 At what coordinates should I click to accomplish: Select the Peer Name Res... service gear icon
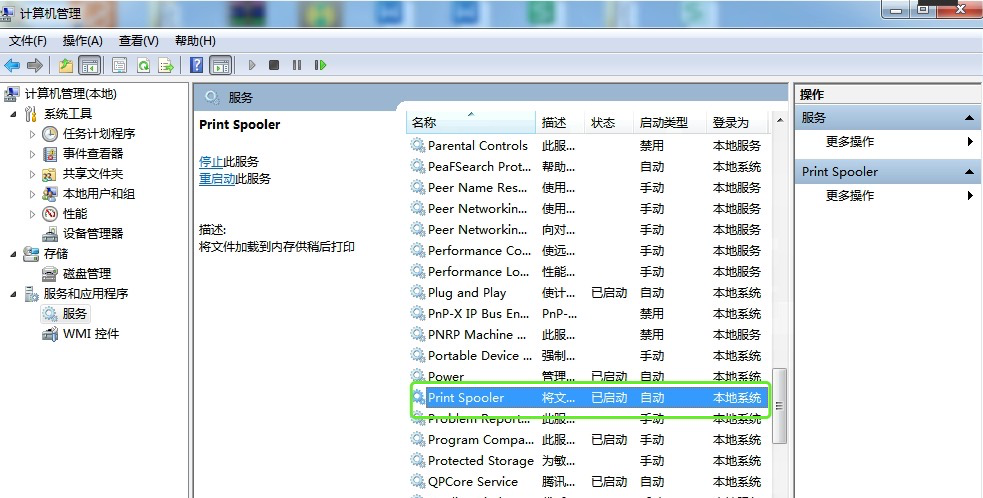[x=418, y=188]
